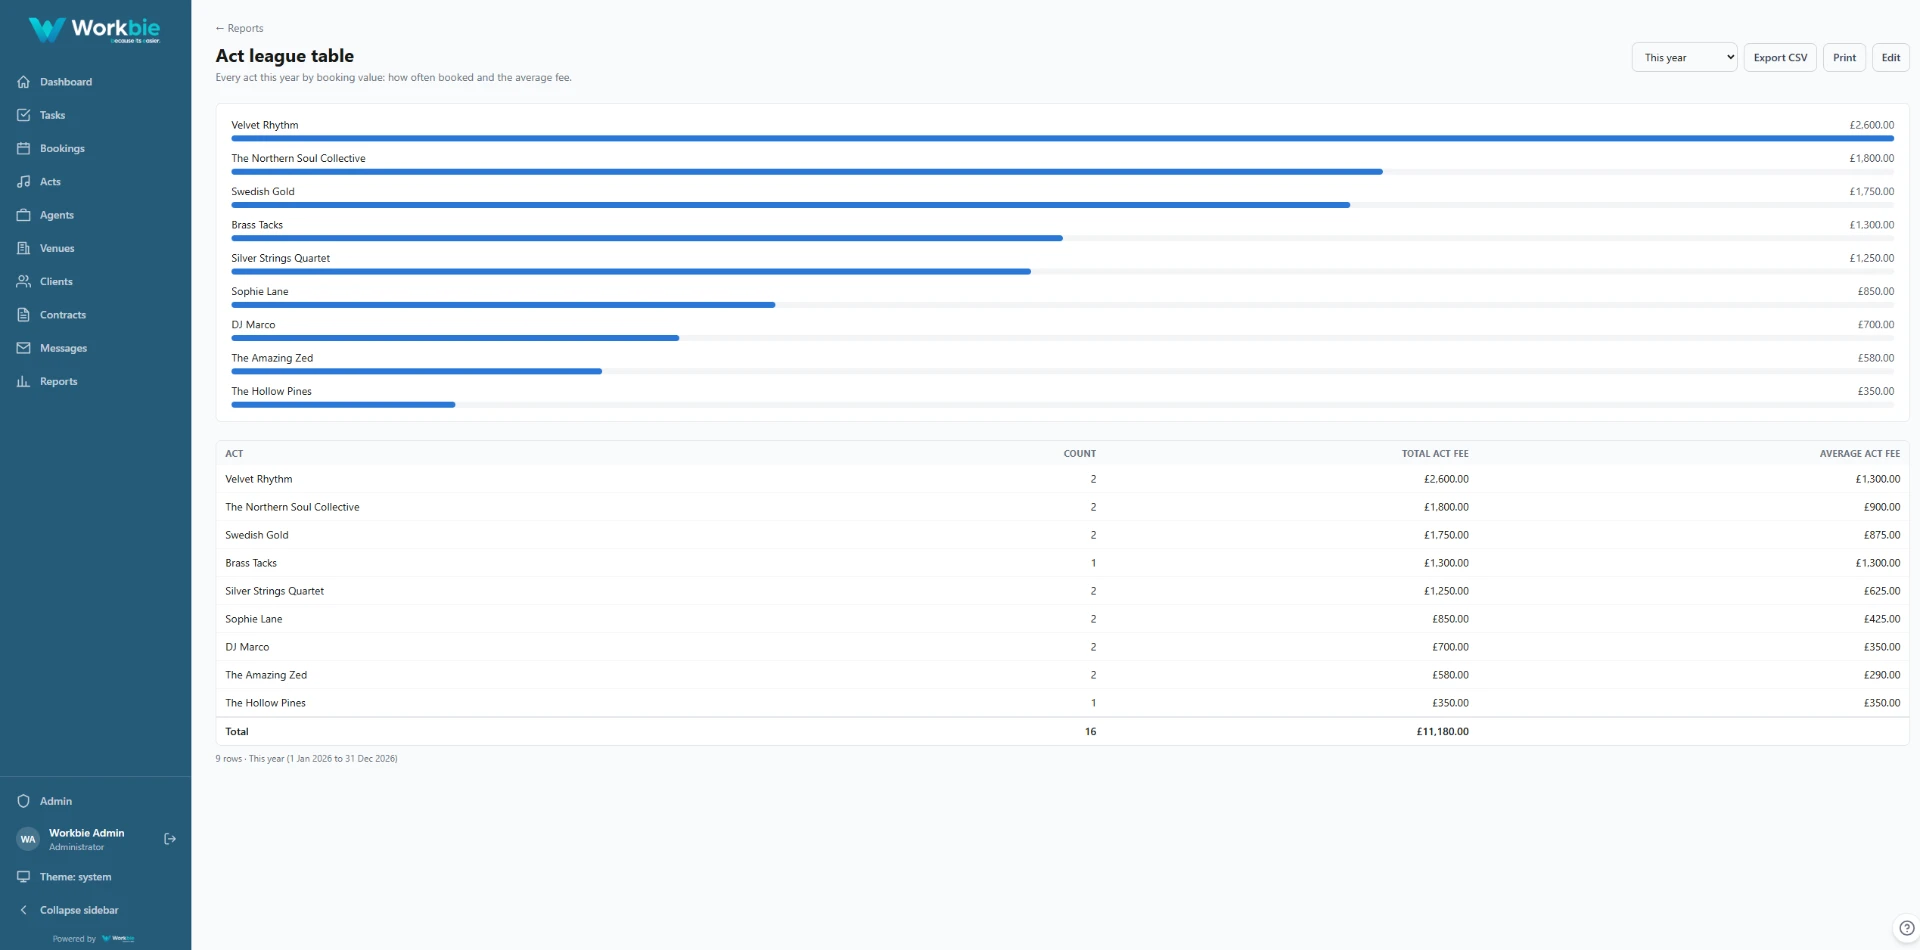1920x950 pixels.
Task: Open Venues menu item
Action: click(x=57, y=248)
